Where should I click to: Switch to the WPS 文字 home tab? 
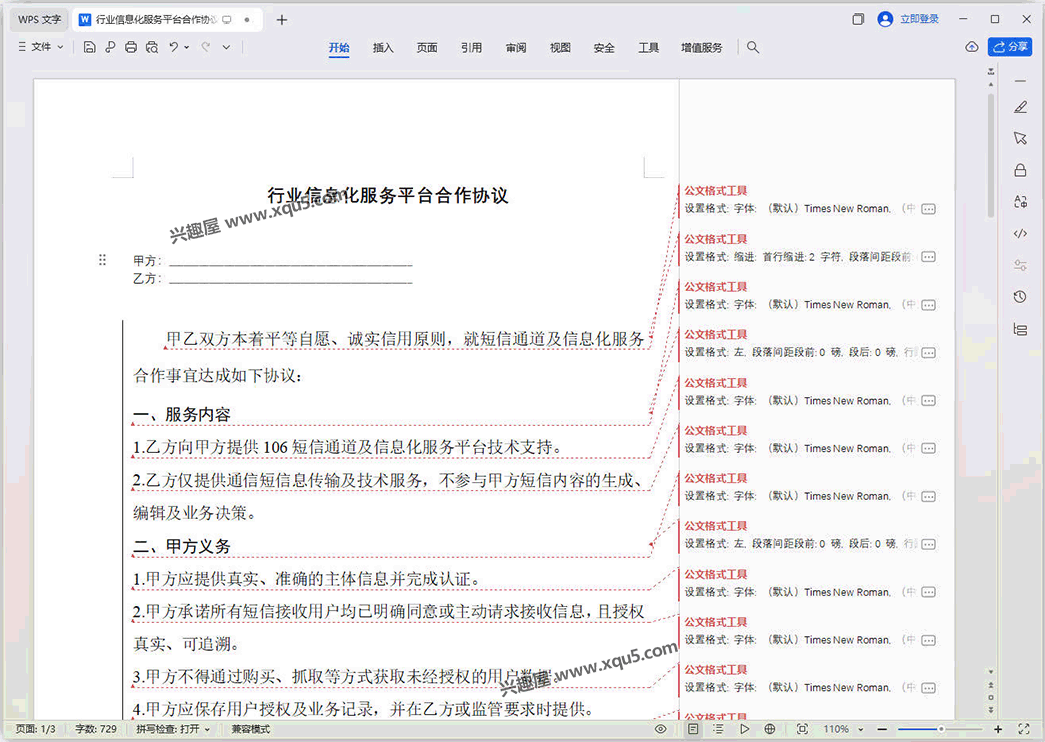point(39,19)
